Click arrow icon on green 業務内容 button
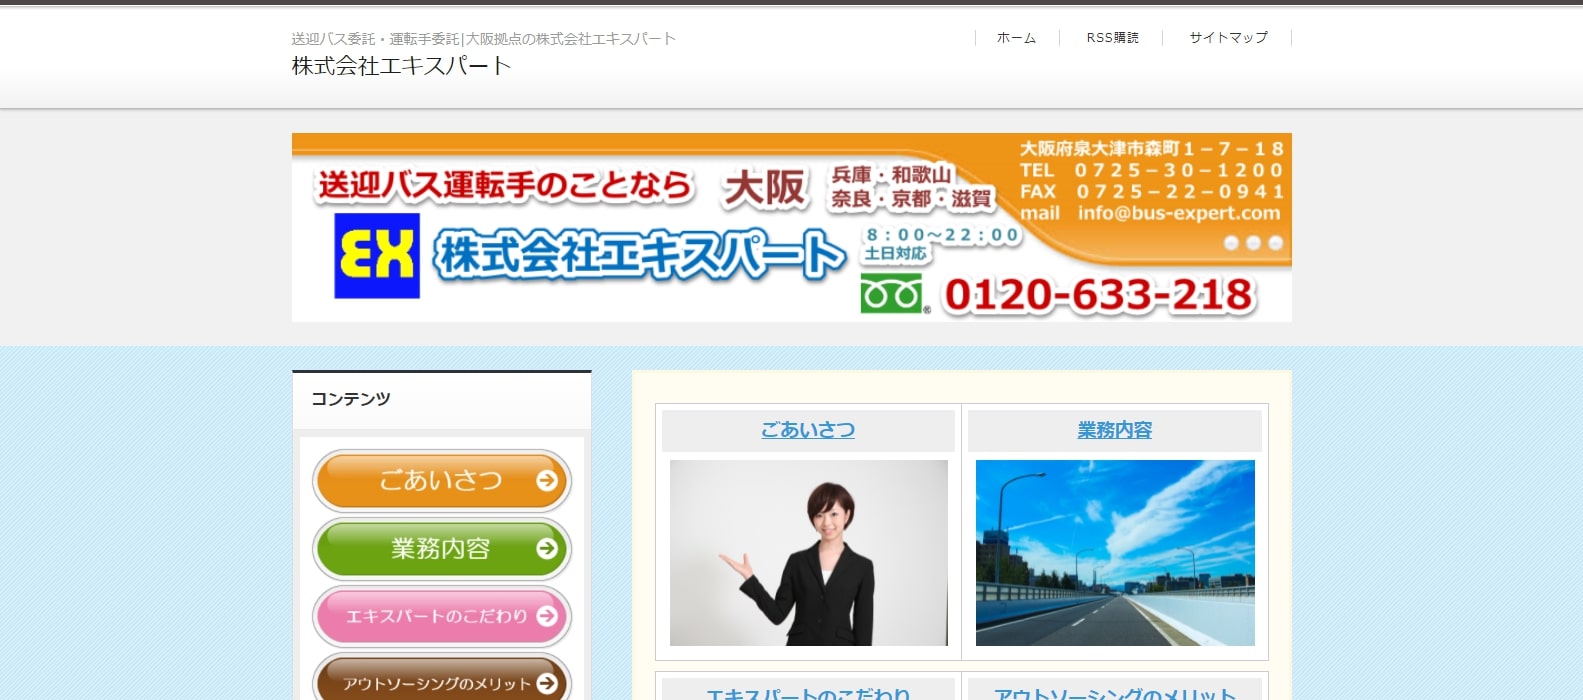This screenshot has width=1583, height=700. (x=546, y=548)
